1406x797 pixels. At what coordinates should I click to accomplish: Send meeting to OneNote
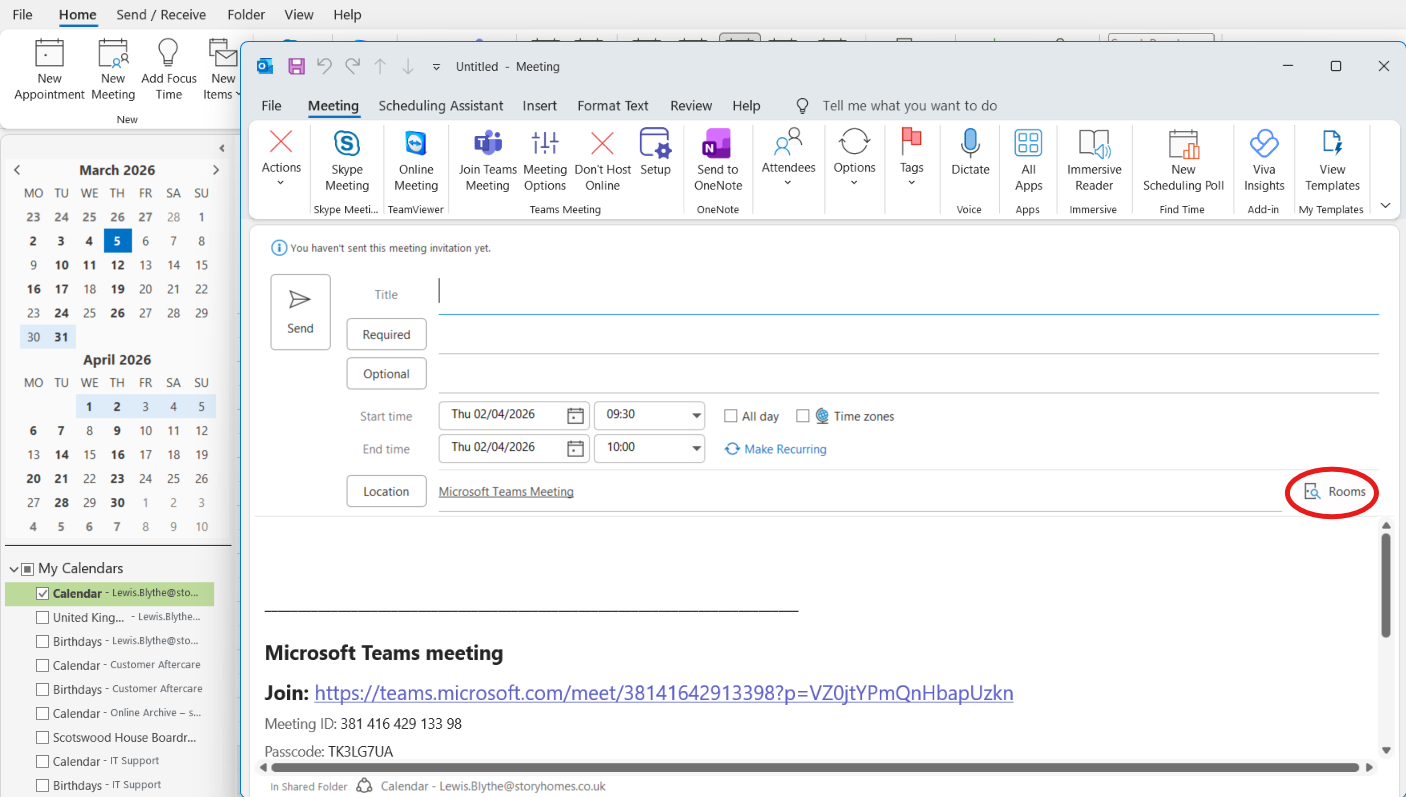tap(718, 161)
